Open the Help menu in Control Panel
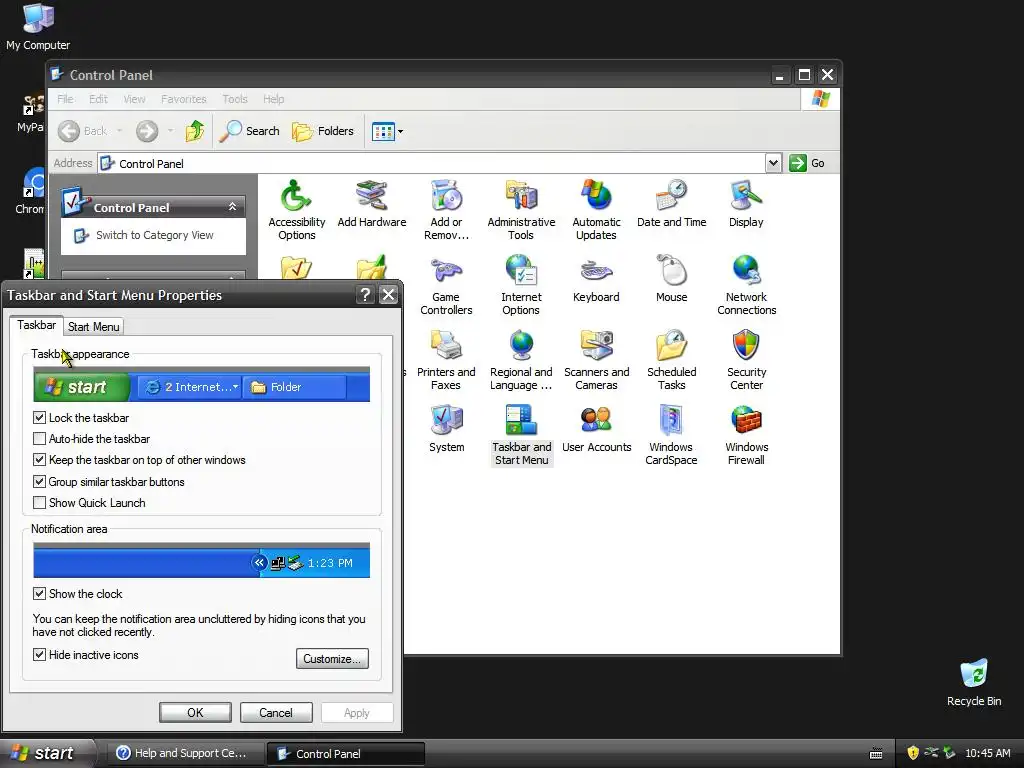 (x=274, y=99)
